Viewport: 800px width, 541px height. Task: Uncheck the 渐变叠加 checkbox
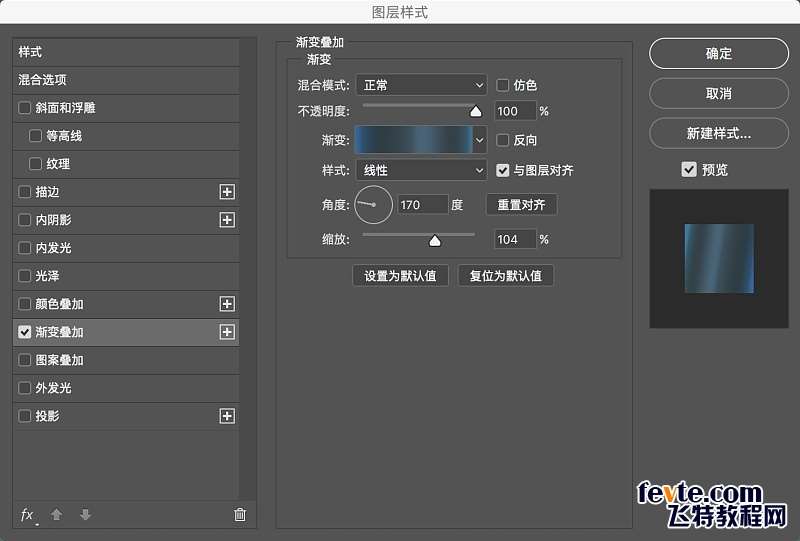click(24, 332)
